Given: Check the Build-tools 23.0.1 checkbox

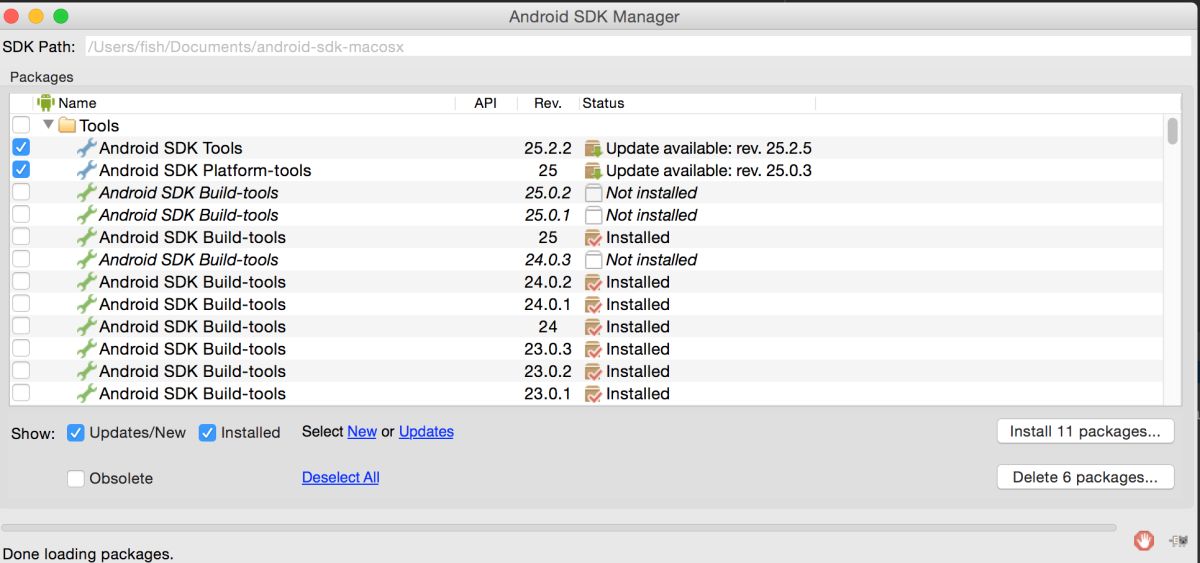Looking at the screenshot, I should click(x=21, y=393).
